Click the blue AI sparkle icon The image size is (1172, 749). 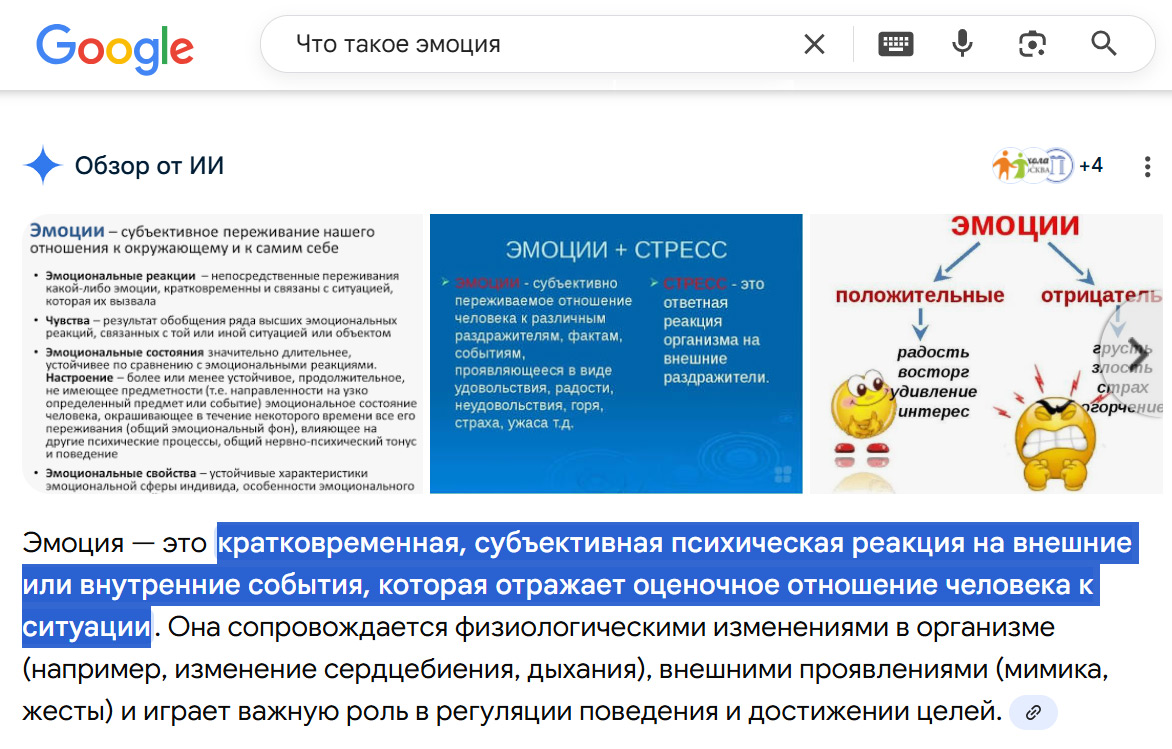(43, 166)
